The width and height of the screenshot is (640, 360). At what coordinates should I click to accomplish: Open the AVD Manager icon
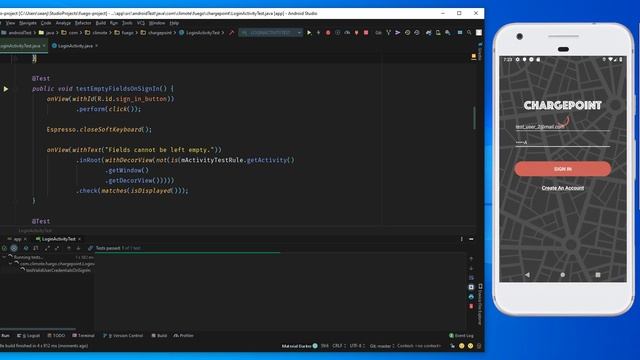438,33
